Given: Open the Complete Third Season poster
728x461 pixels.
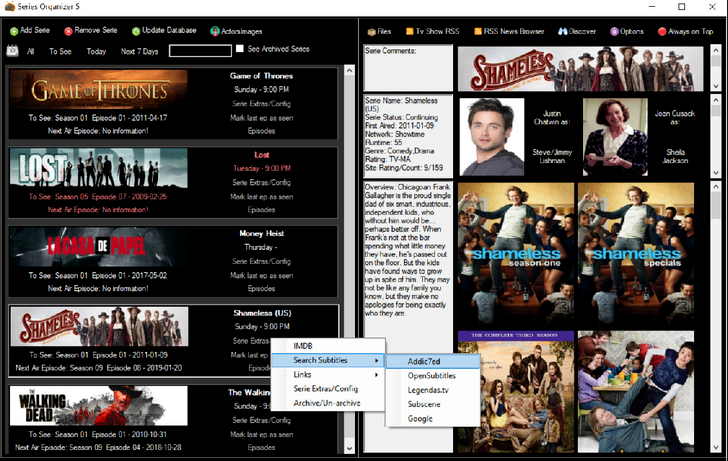Looking at the screenshot, I should point(516,392).
